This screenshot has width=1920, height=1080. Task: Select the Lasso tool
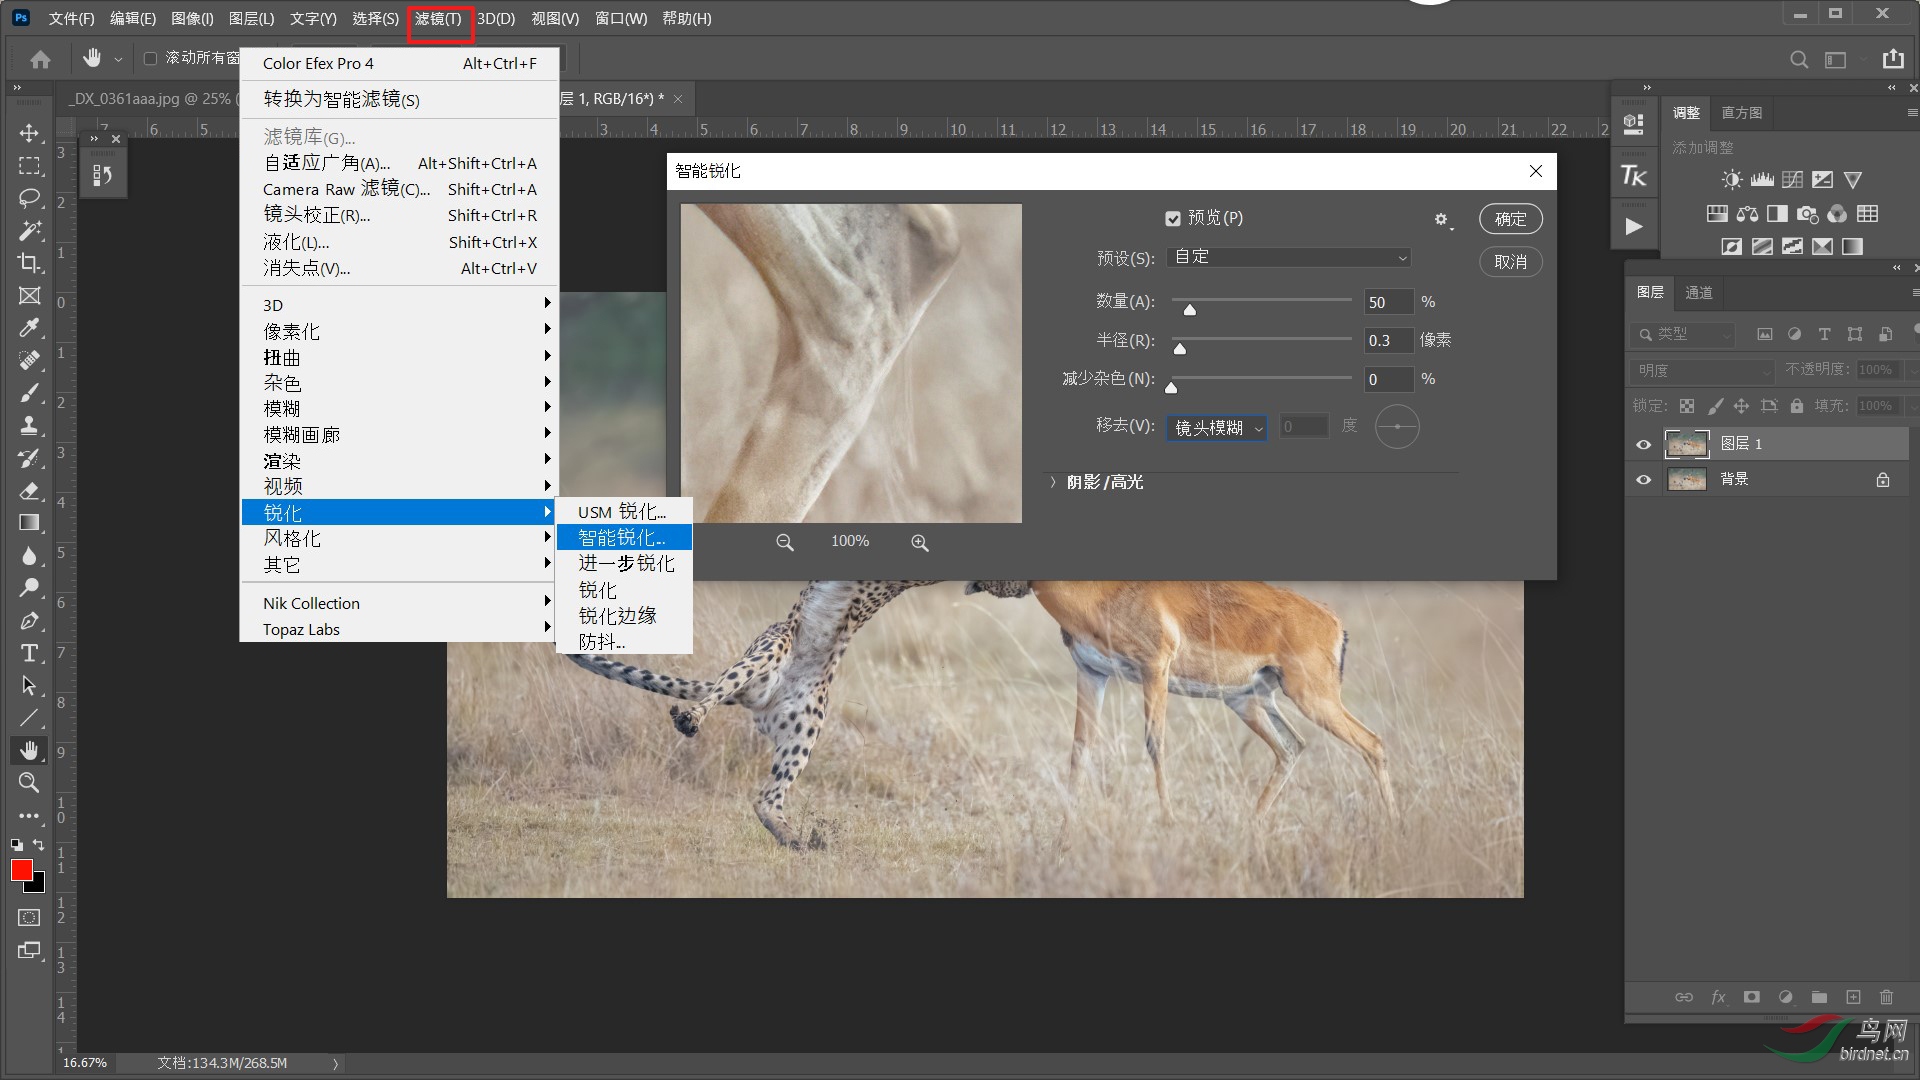29,198
